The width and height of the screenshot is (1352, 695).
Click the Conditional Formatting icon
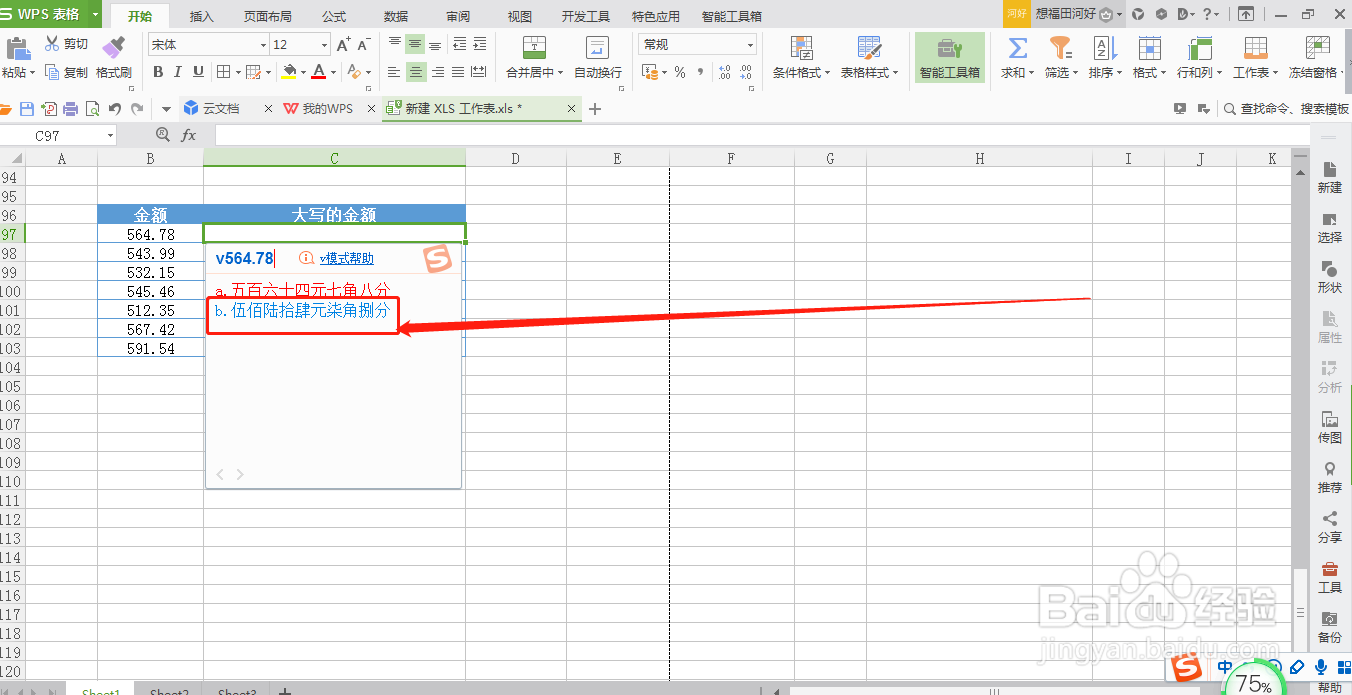pos(801,48)
